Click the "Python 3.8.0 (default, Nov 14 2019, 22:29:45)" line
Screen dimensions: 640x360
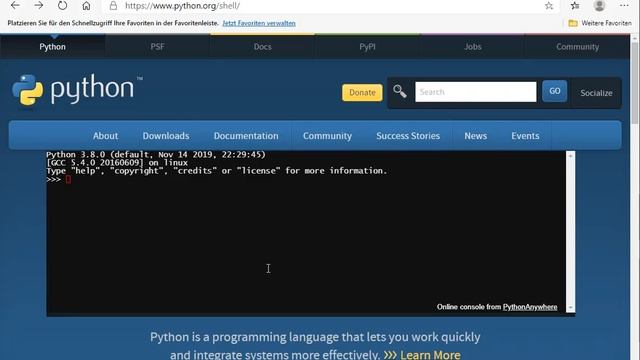156,155
